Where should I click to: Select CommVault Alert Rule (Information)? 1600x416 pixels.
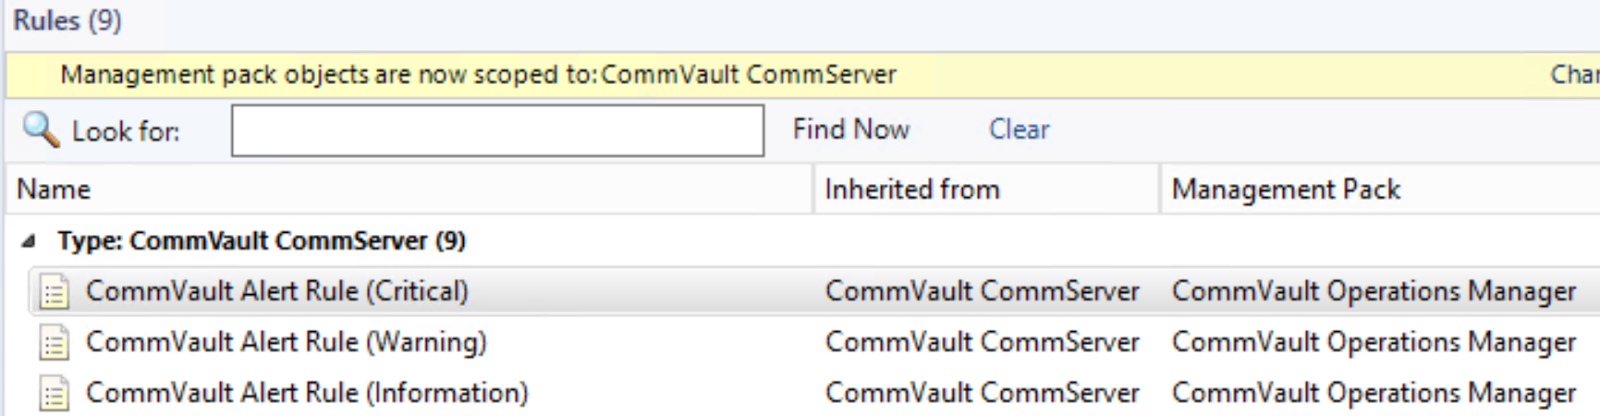click(306, 393)
